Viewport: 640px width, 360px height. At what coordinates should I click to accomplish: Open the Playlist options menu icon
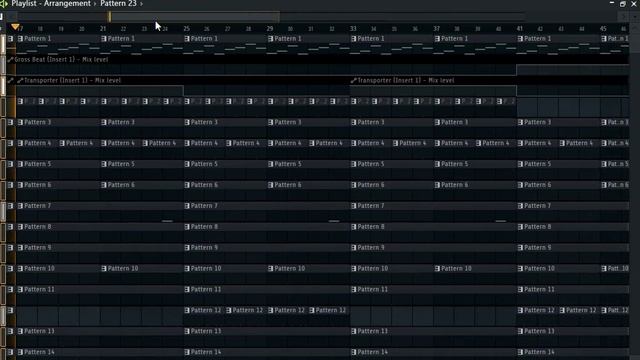coord(4,4)
